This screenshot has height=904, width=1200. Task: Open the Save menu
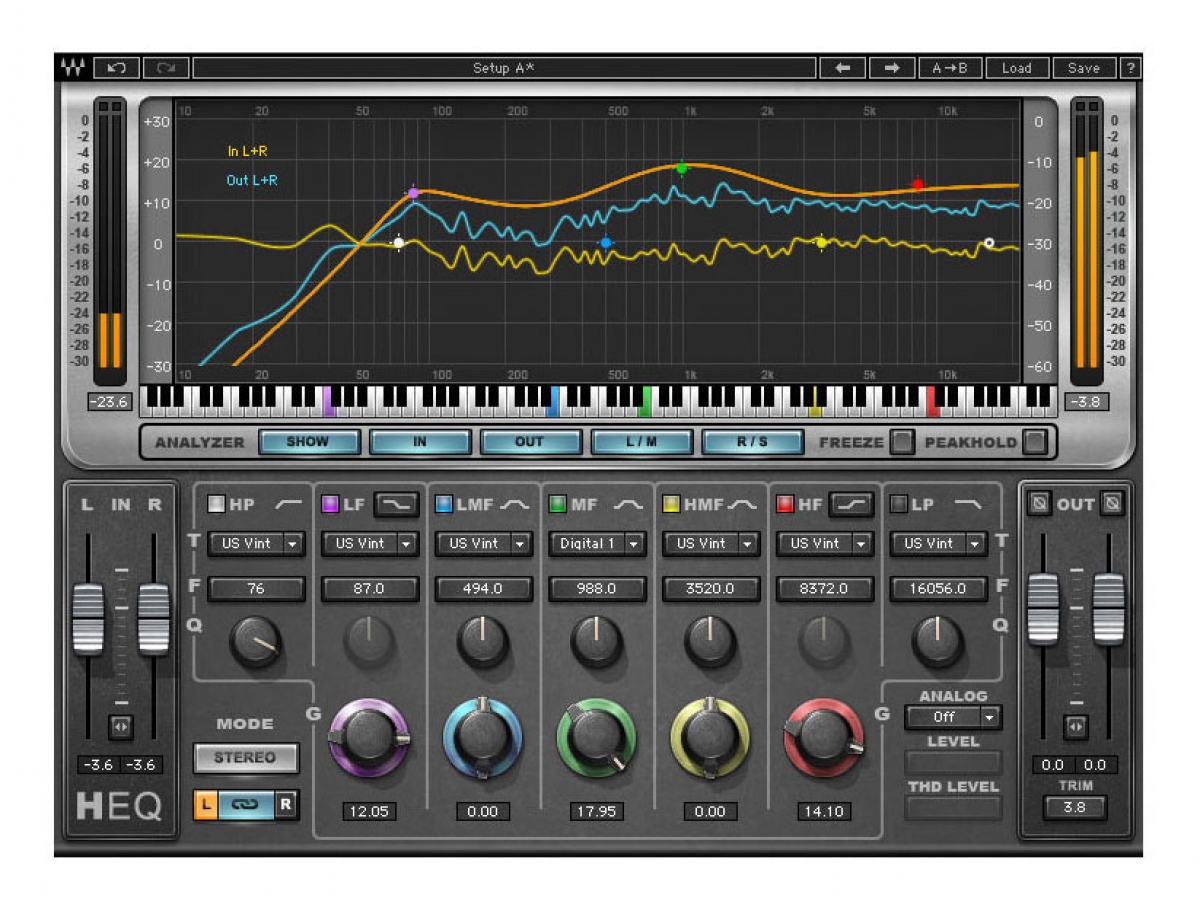click(x=1084, y=68)
